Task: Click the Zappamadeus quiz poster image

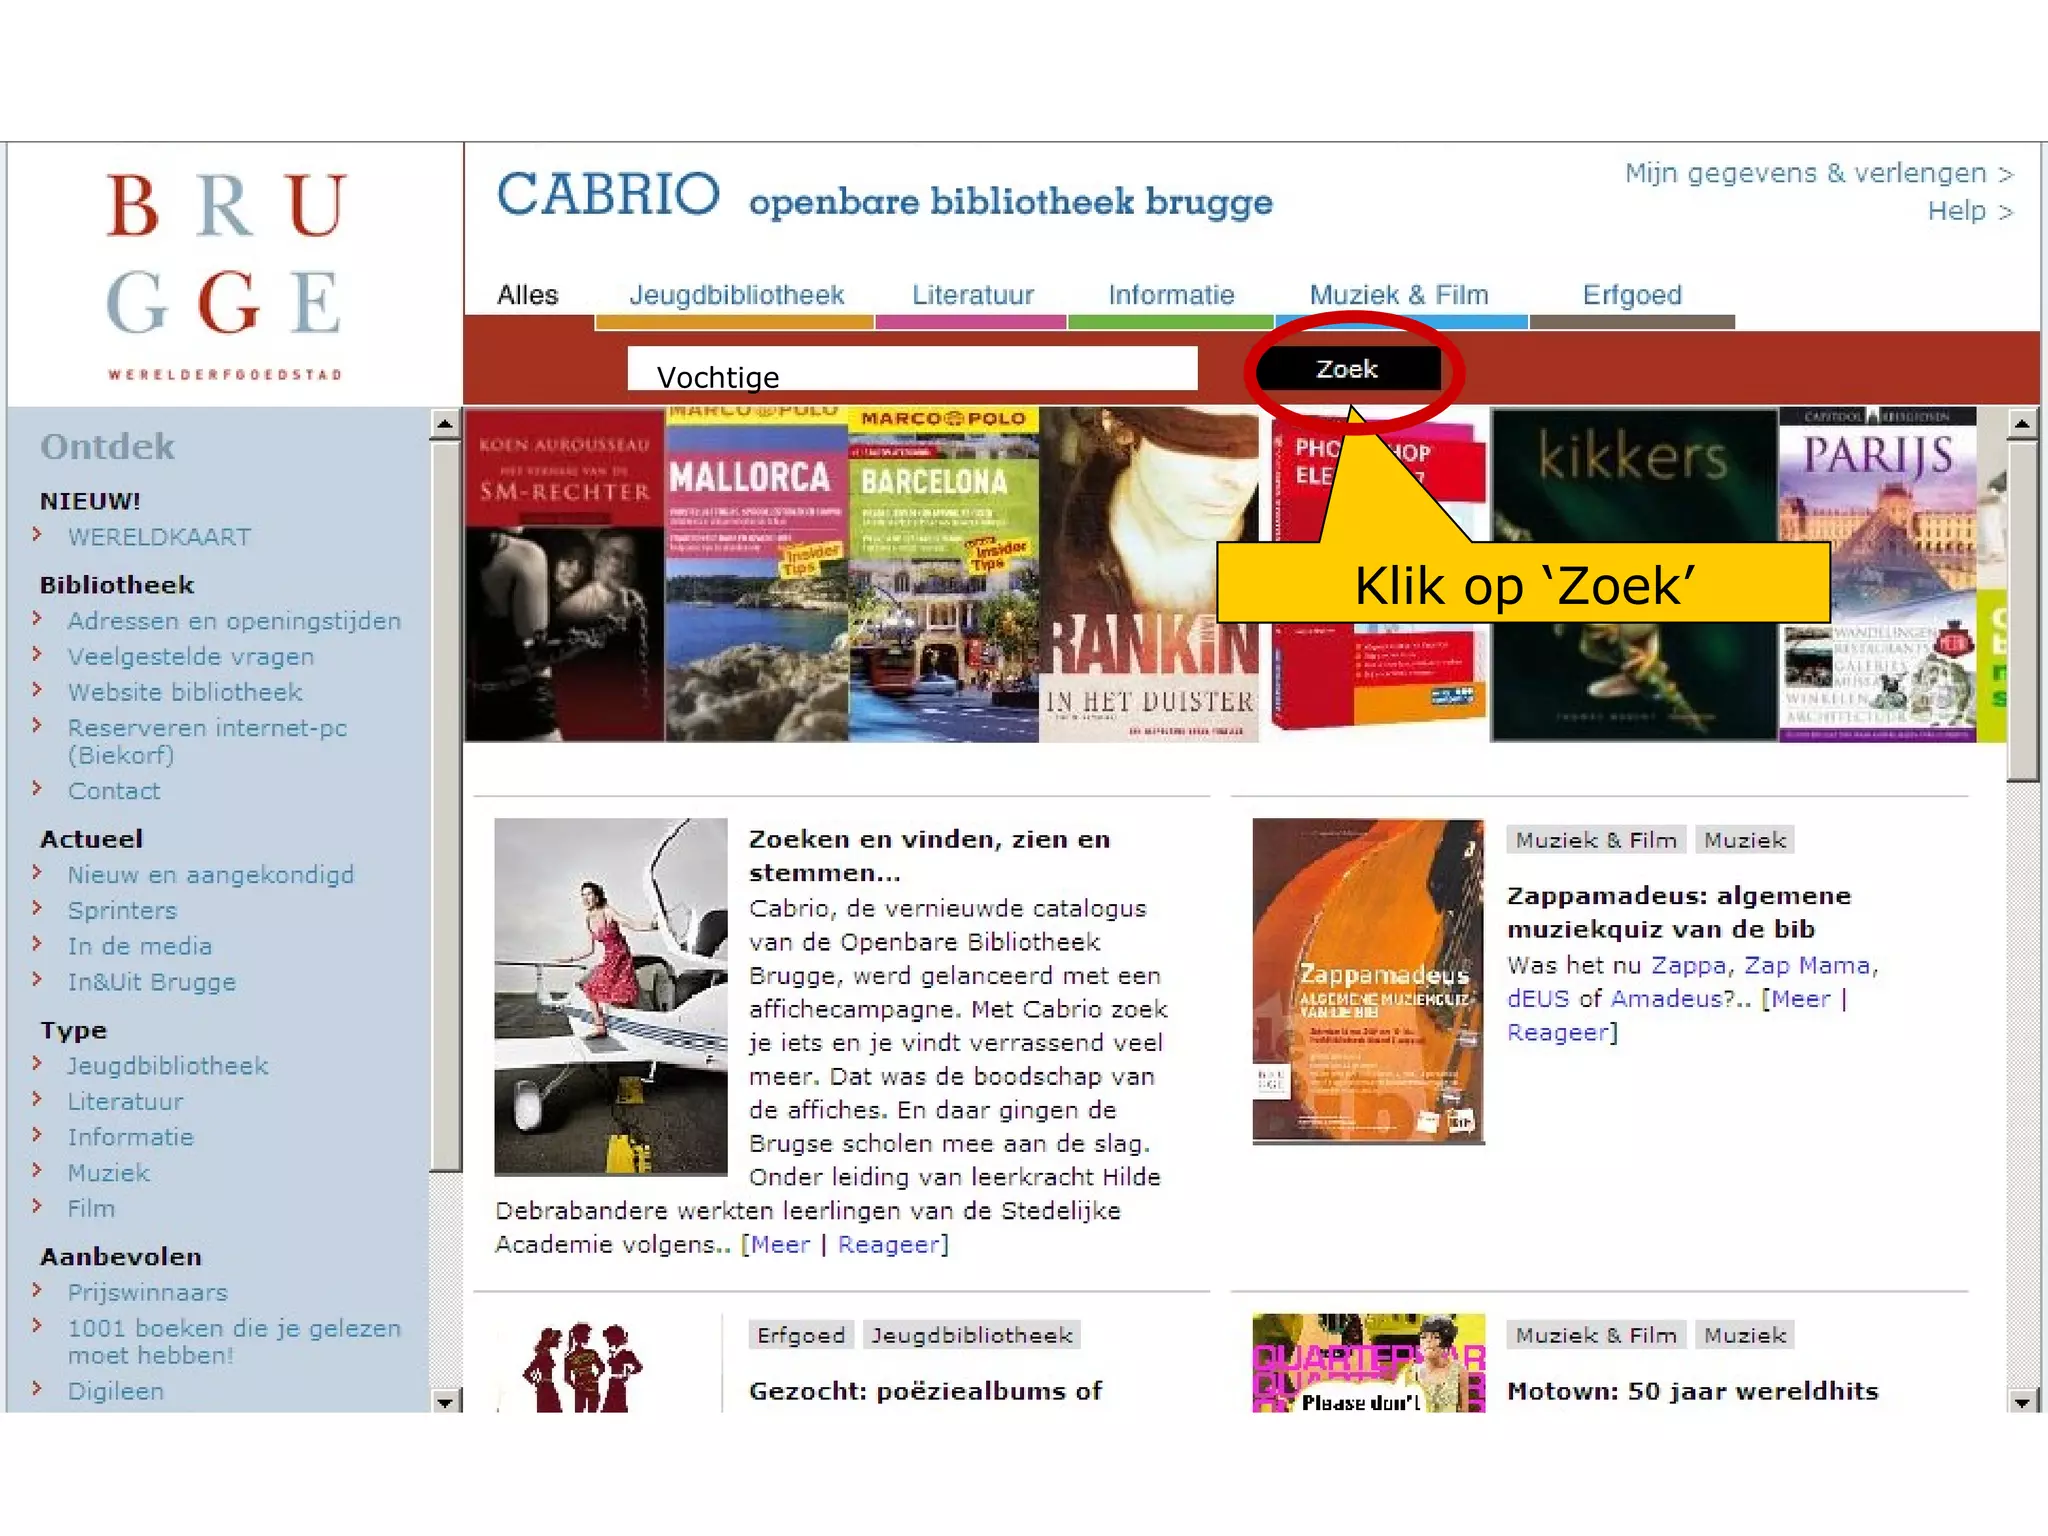Action: pyautogui.click(x=1367, y=980)
